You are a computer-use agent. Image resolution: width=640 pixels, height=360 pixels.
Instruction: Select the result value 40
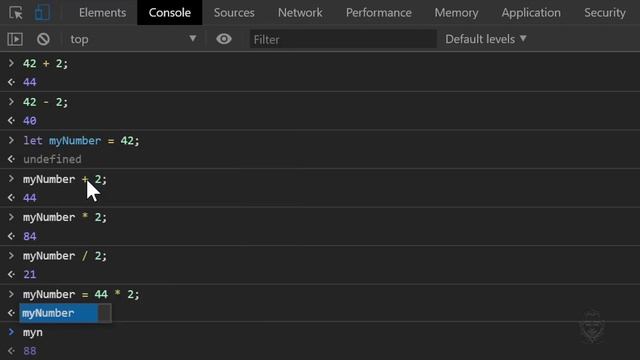tap(30, 121)
